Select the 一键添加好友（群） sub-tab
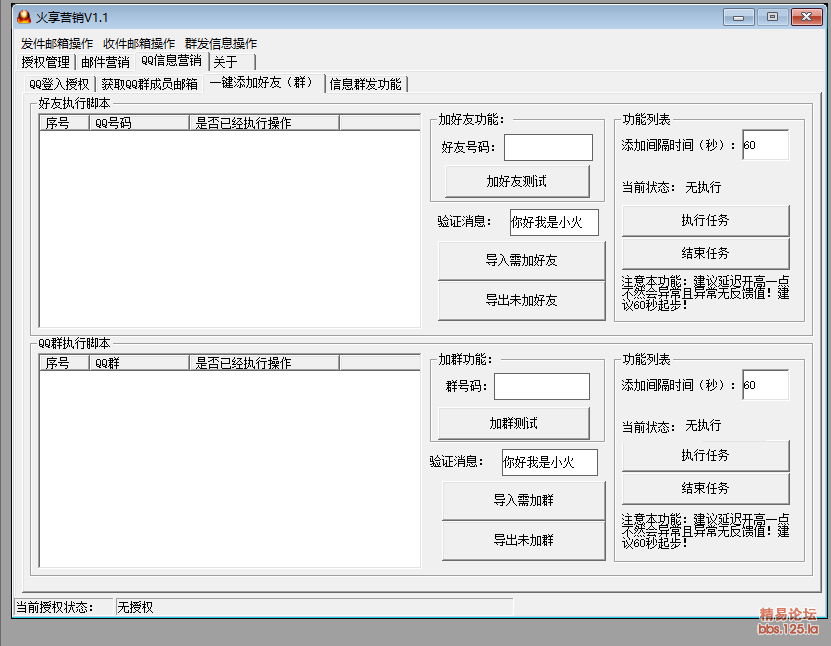Image resolution: width=831 pixels, height=646 pixels. tap(264, 83)
